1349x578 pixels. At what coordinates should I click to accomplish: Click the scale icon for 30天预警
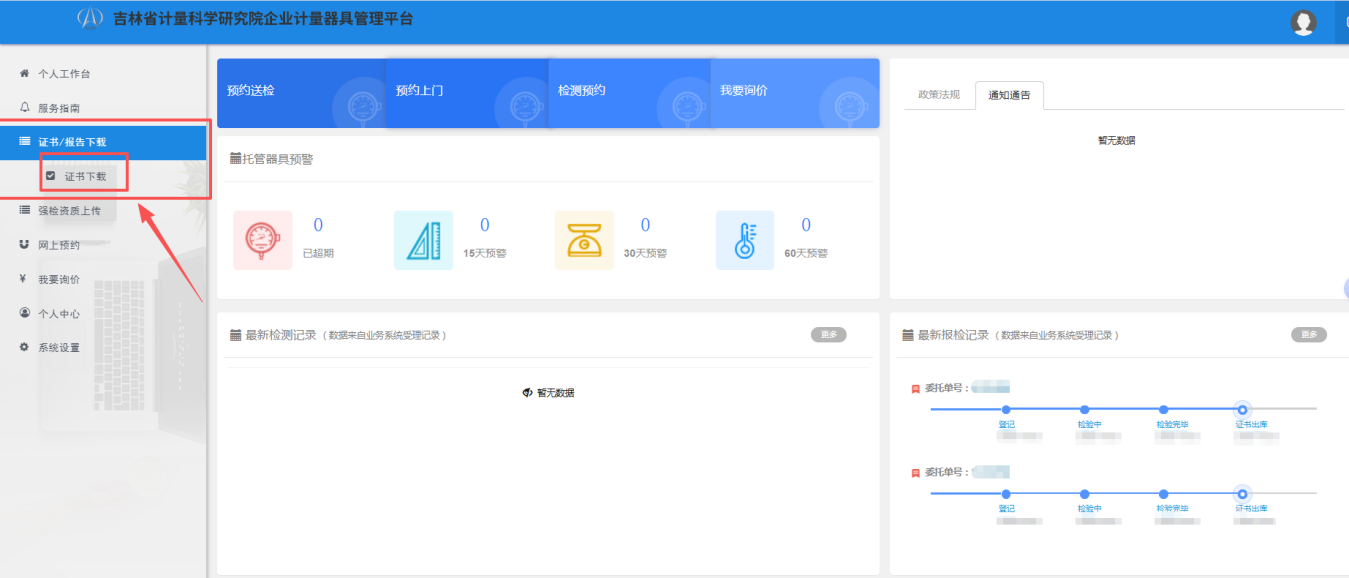point(584,239)
